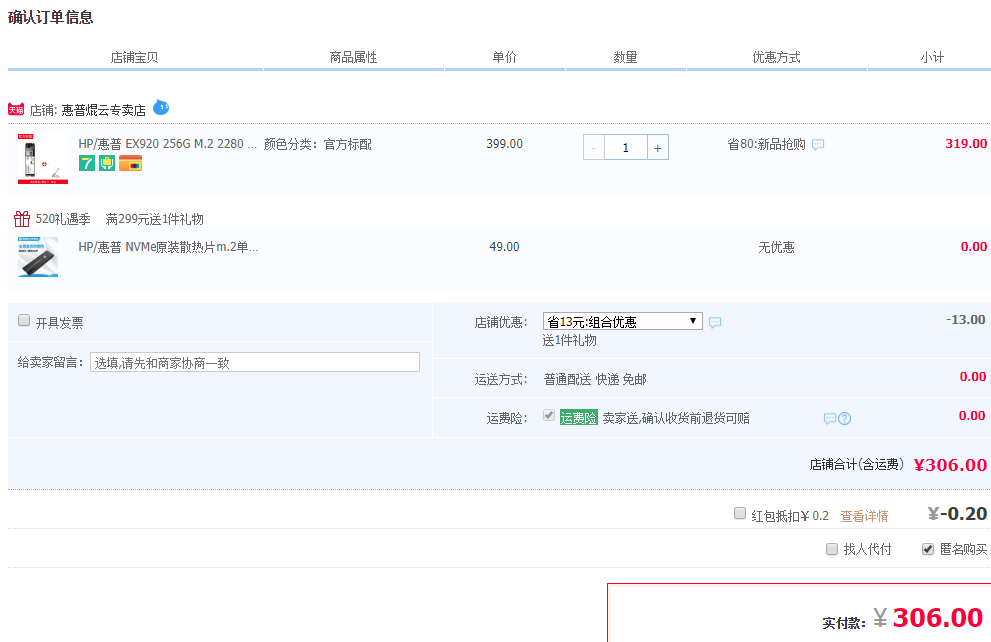Open the 查看详情 link

pos(864,516)
